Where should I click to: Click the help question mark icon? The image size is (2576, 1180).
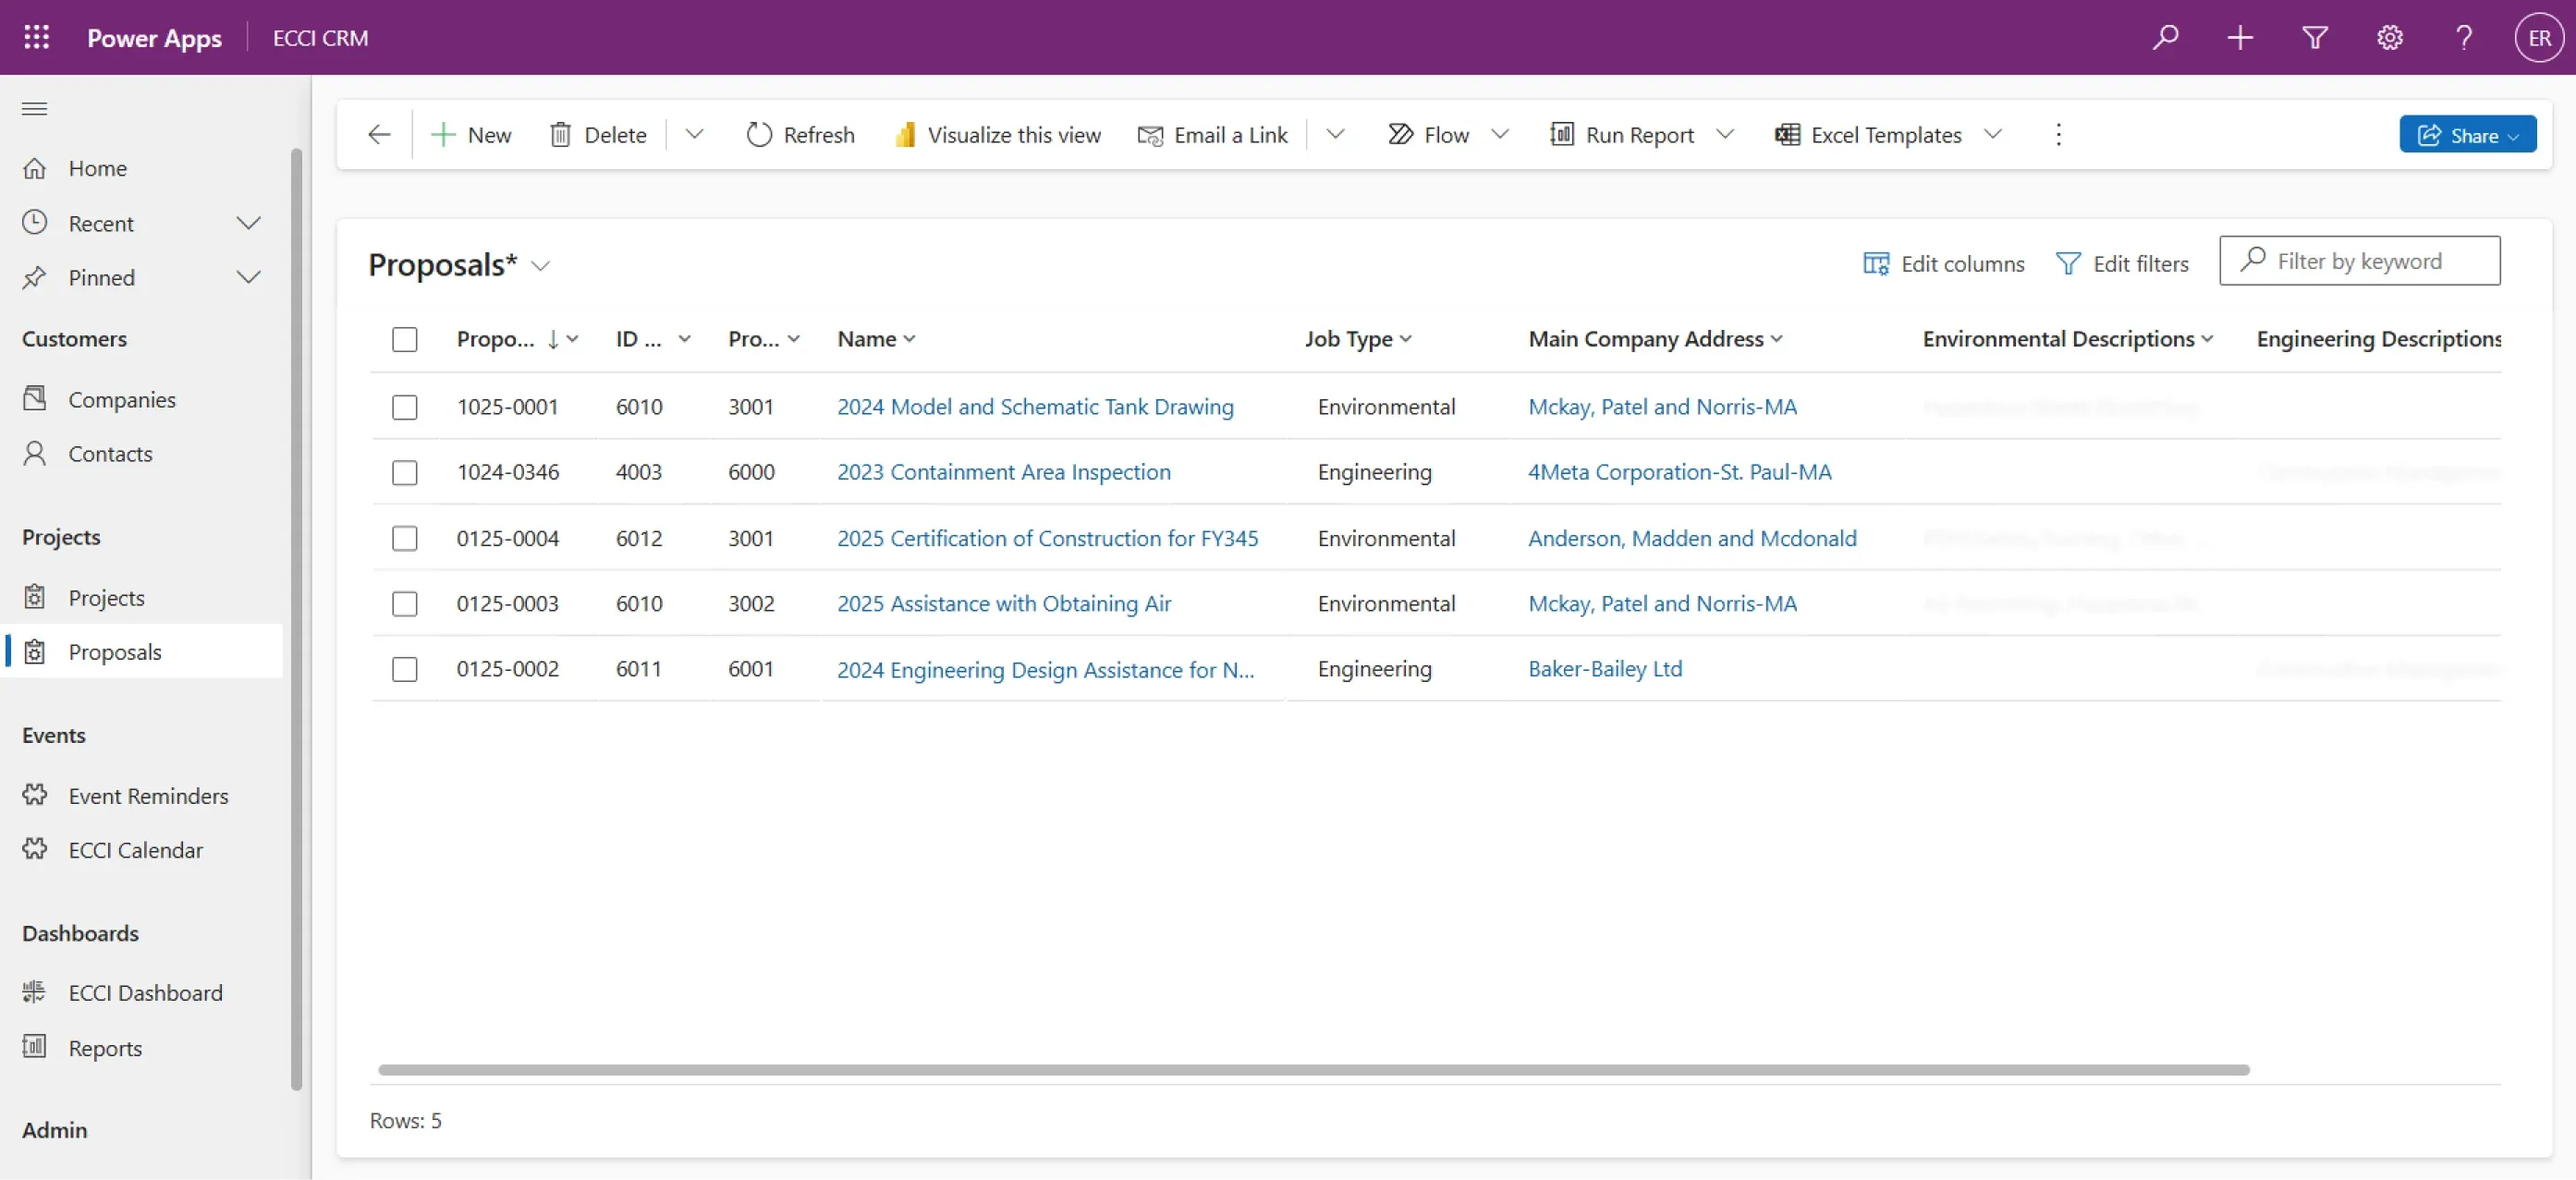[x=2463, y=37]
